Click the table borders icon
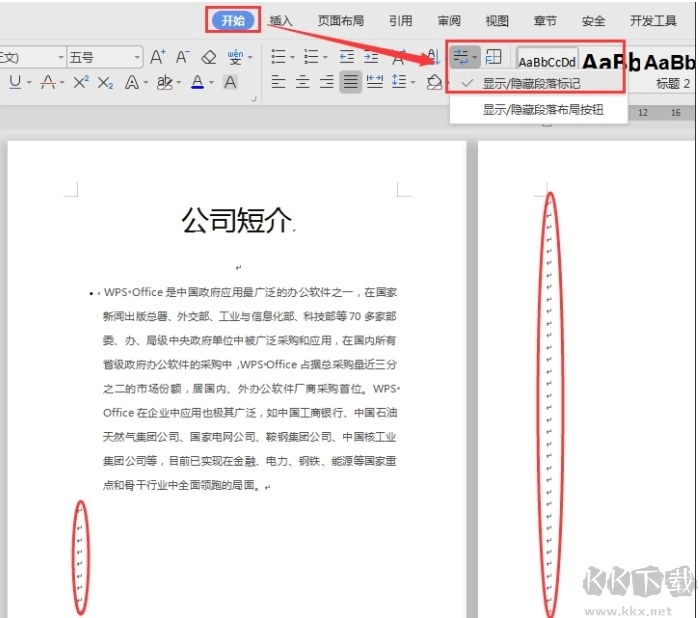The width and height of the screenshot is (699, 618). (x=493, y=58)
